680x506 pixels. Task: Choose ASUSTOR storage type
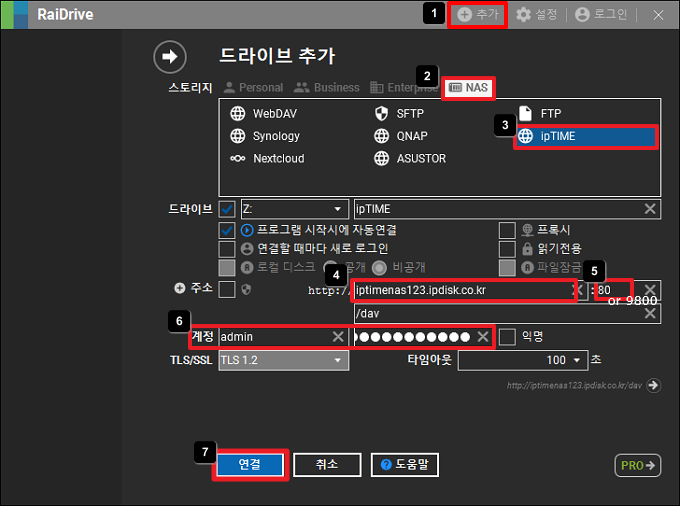pos(409,159)
